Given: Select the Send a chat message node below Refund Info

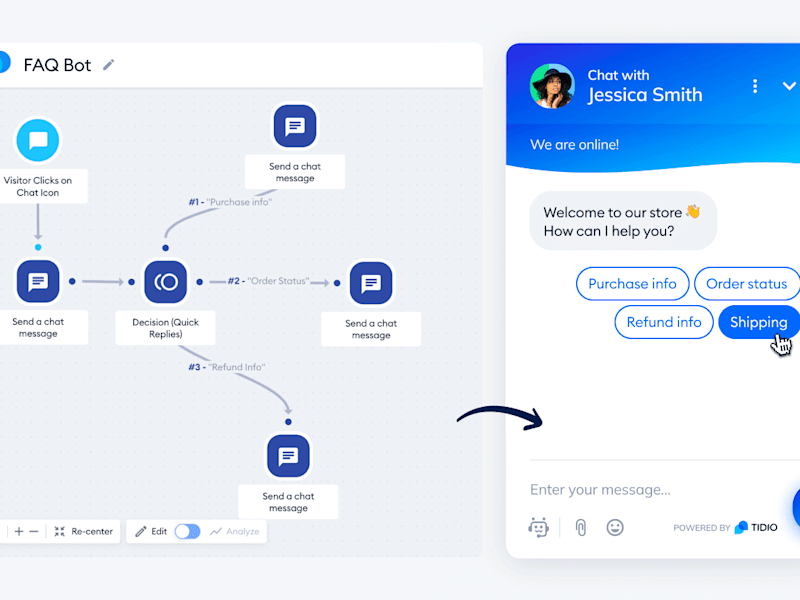Looking at the screenshot, I should (x=288, y=456).
